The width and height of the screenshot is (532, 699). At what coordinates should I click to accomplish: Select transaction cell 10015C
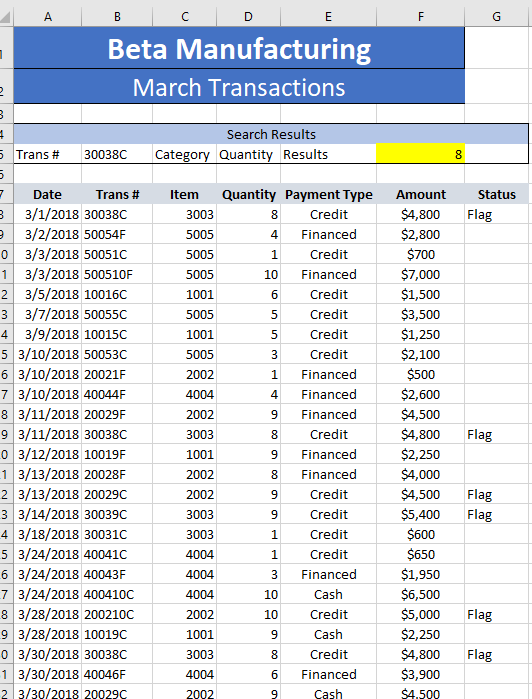117,334
